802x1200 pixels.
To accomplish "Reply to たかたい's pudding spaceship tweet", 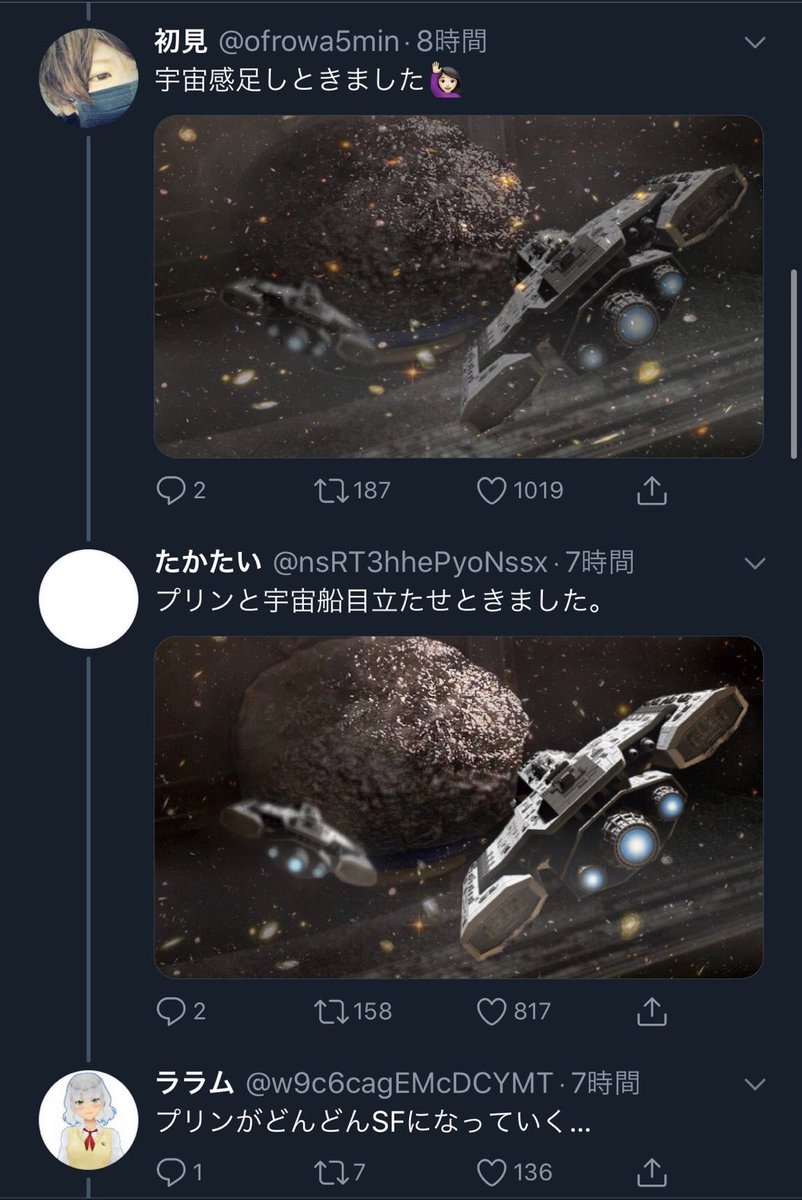I will coord(171,1011).
